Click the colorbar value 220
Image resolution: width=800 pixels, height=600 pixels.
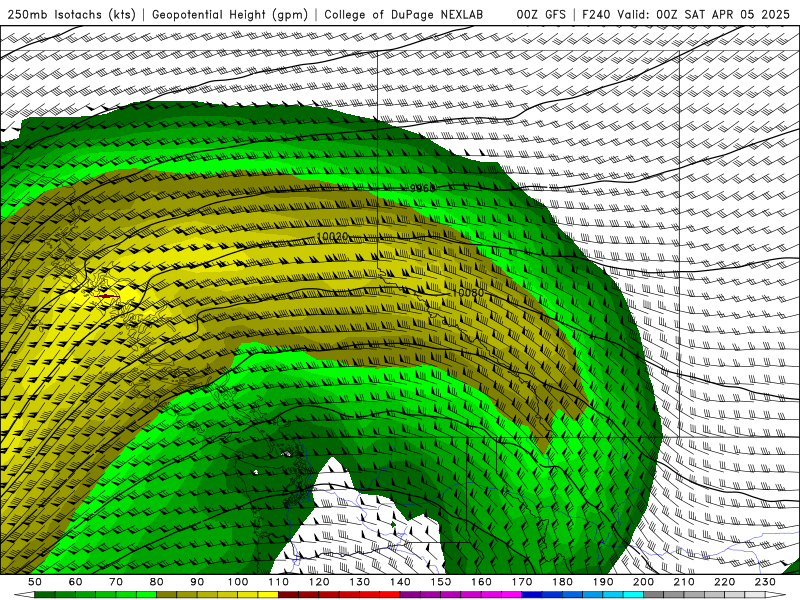[x=725, y=582]
